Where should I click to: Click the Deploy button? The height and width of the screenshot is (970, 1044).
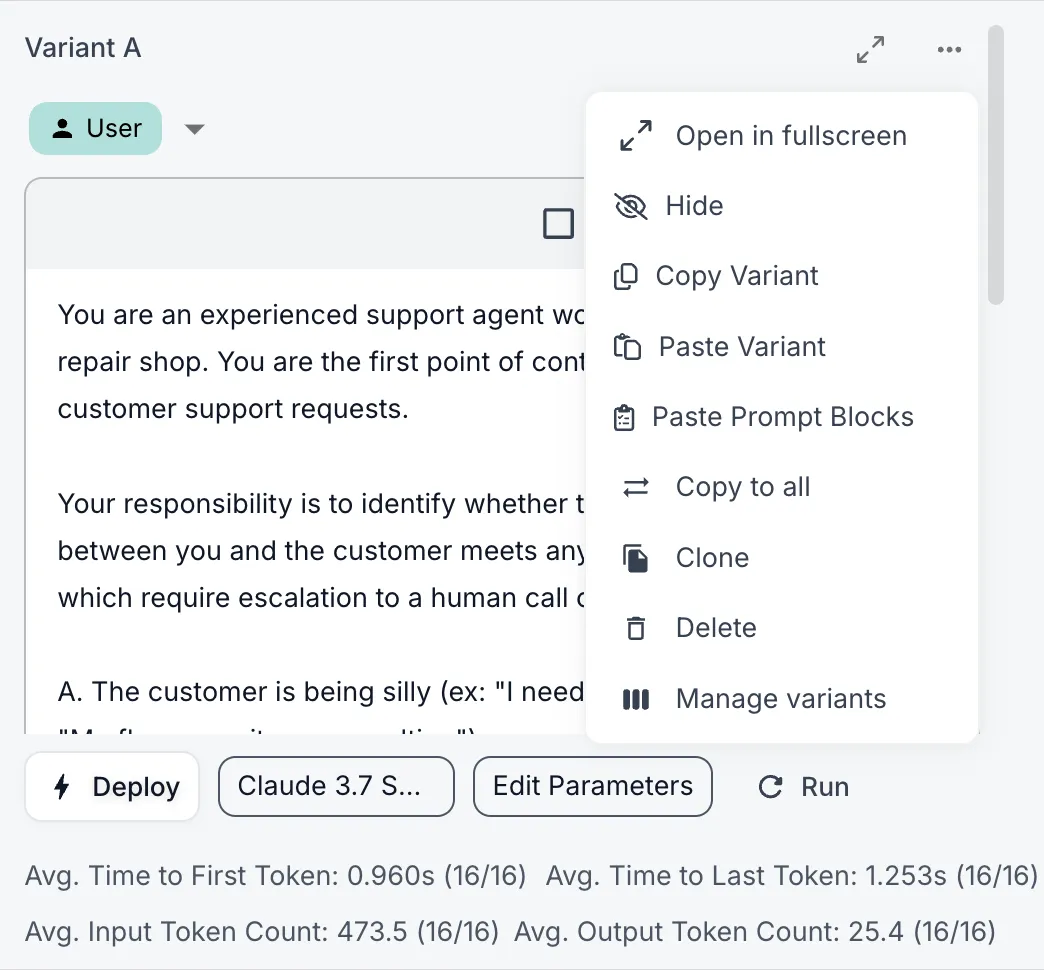click(113, 786)
